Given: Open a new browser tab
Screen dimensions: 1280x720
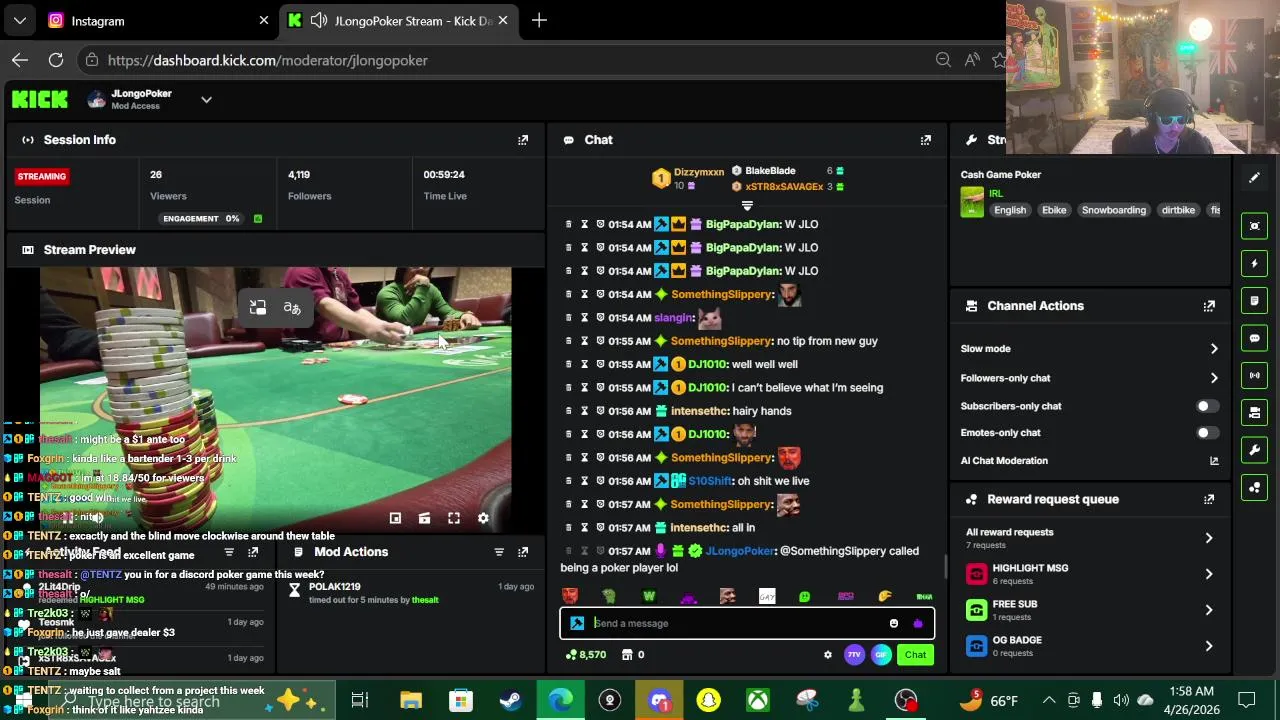Looking at the screenshot, I should [539, 20].
